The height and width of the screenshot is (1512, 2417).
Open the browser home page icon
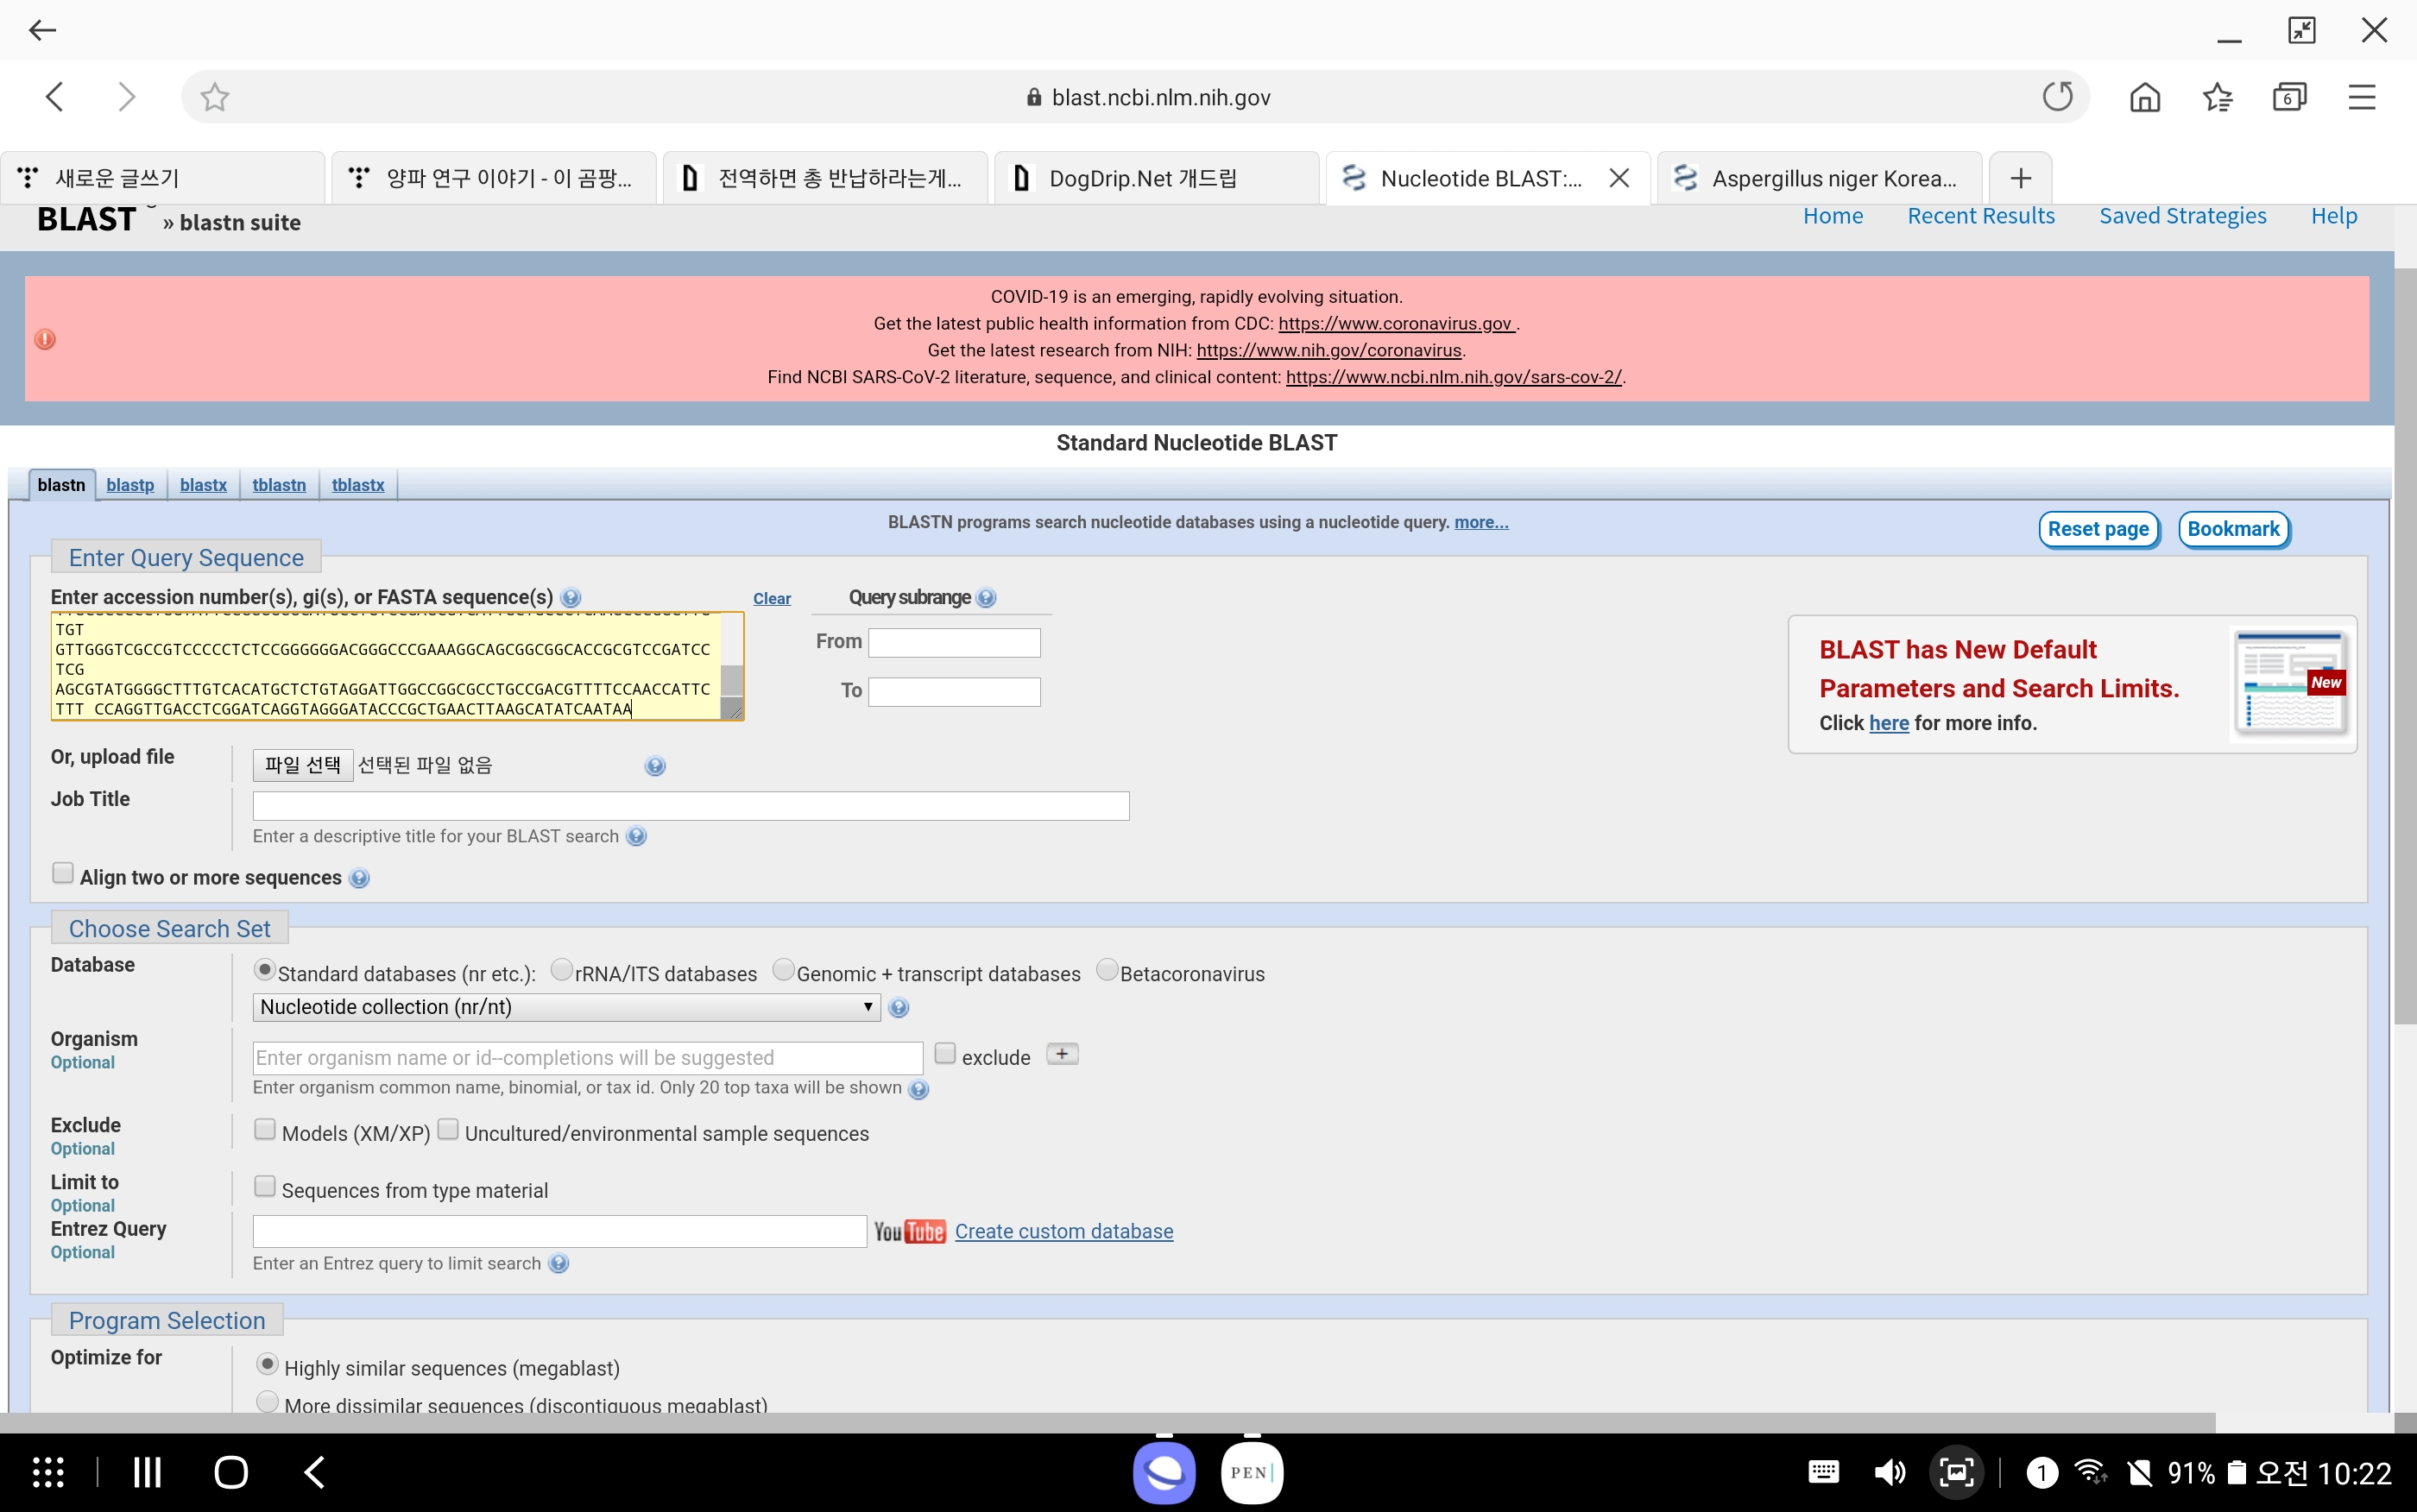point(2144,97)
